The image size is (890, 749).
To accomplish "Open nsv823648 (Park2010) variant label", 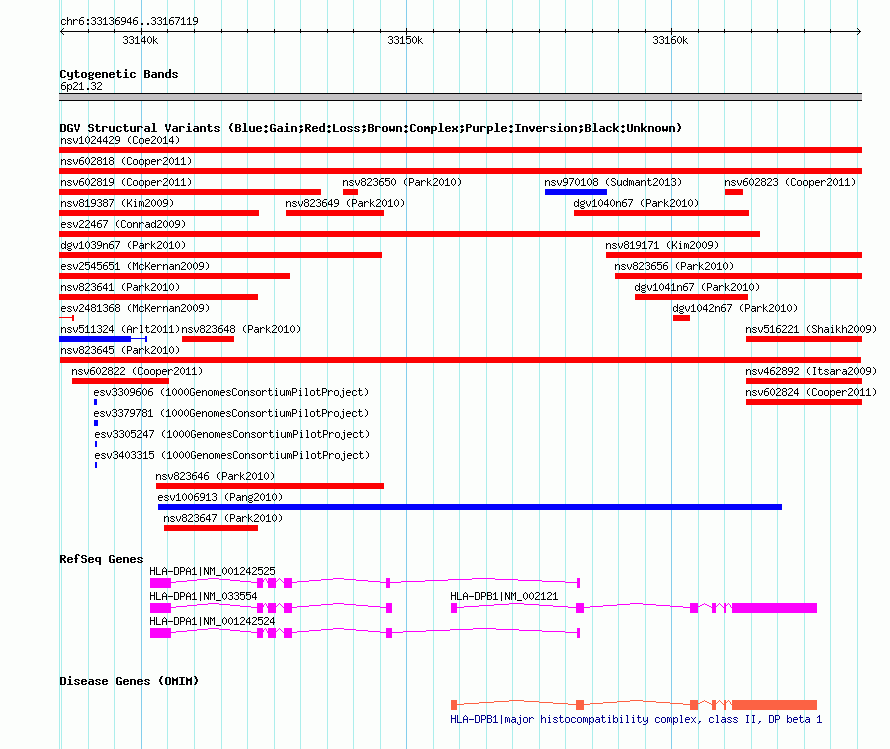I will (241, 329).
